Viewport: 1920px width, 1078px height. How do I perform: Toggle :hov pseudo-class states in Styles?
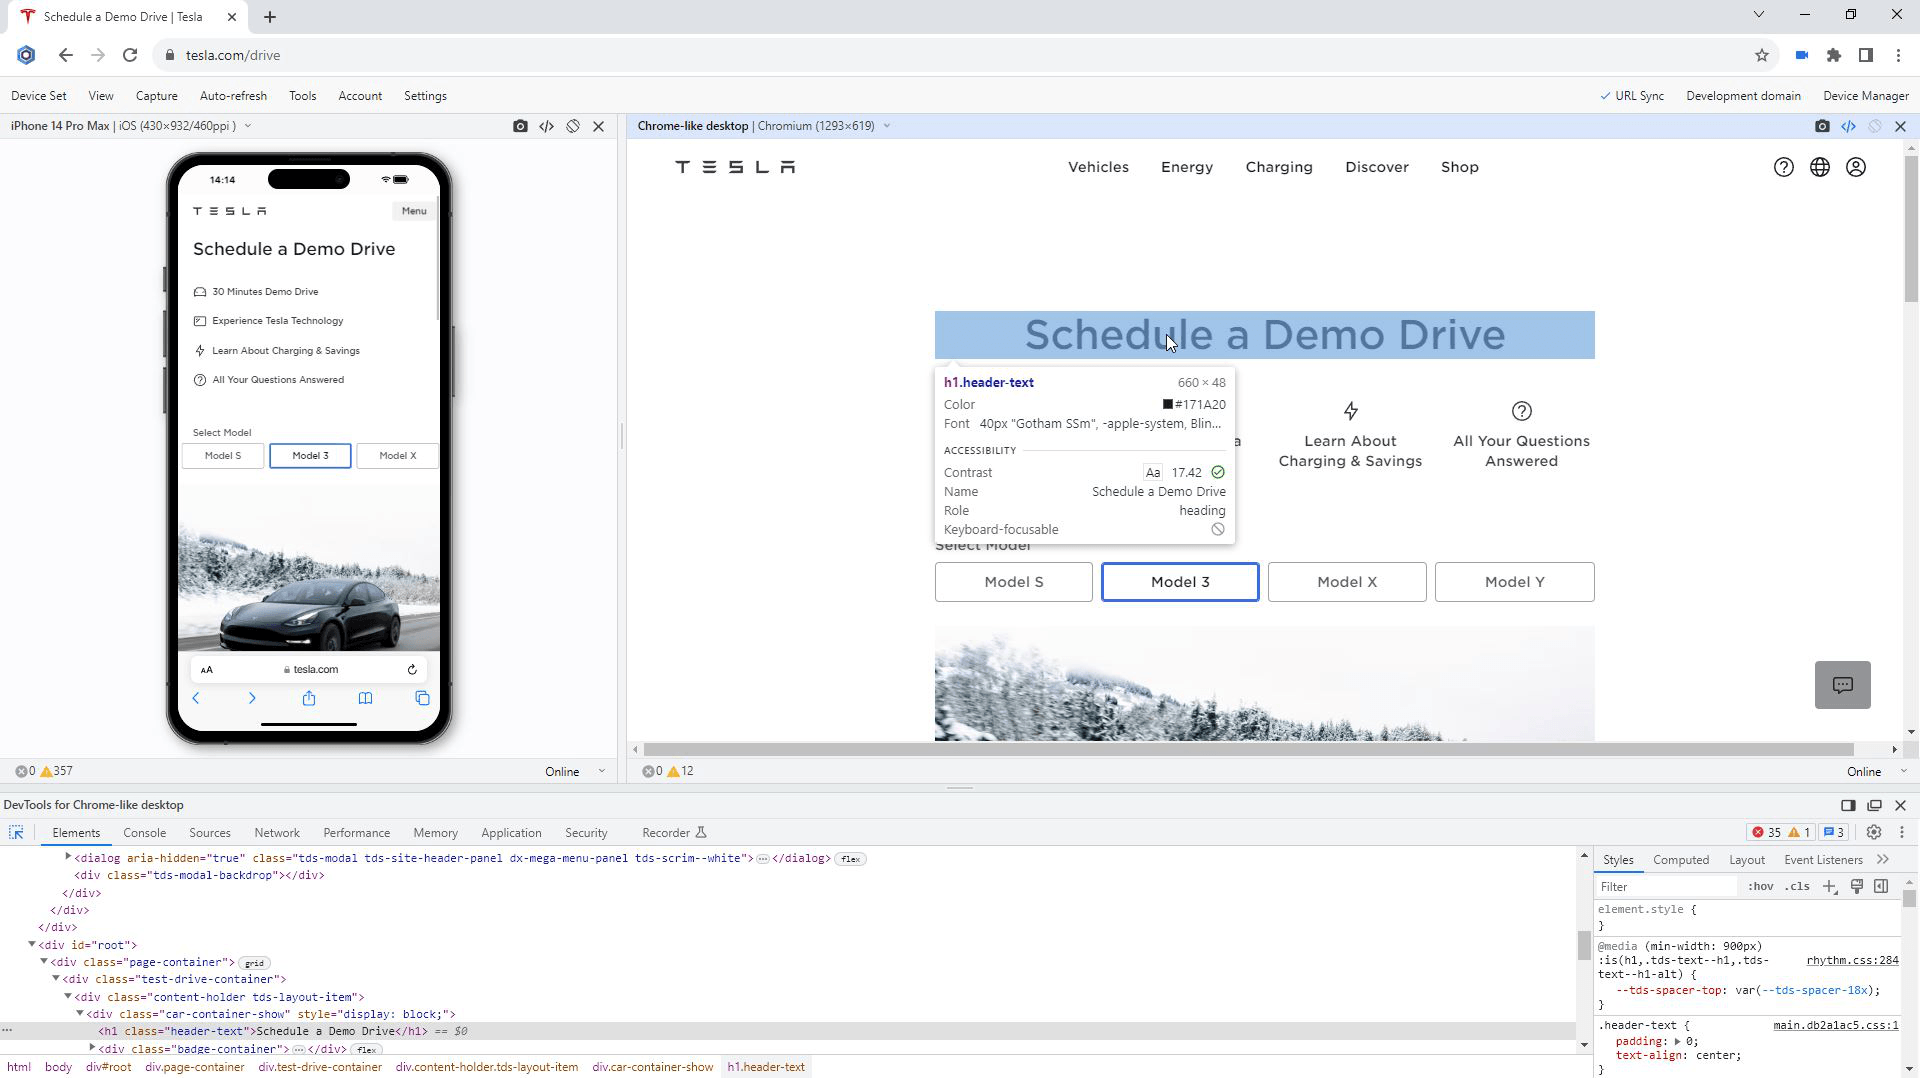(x=1759, y=886)
